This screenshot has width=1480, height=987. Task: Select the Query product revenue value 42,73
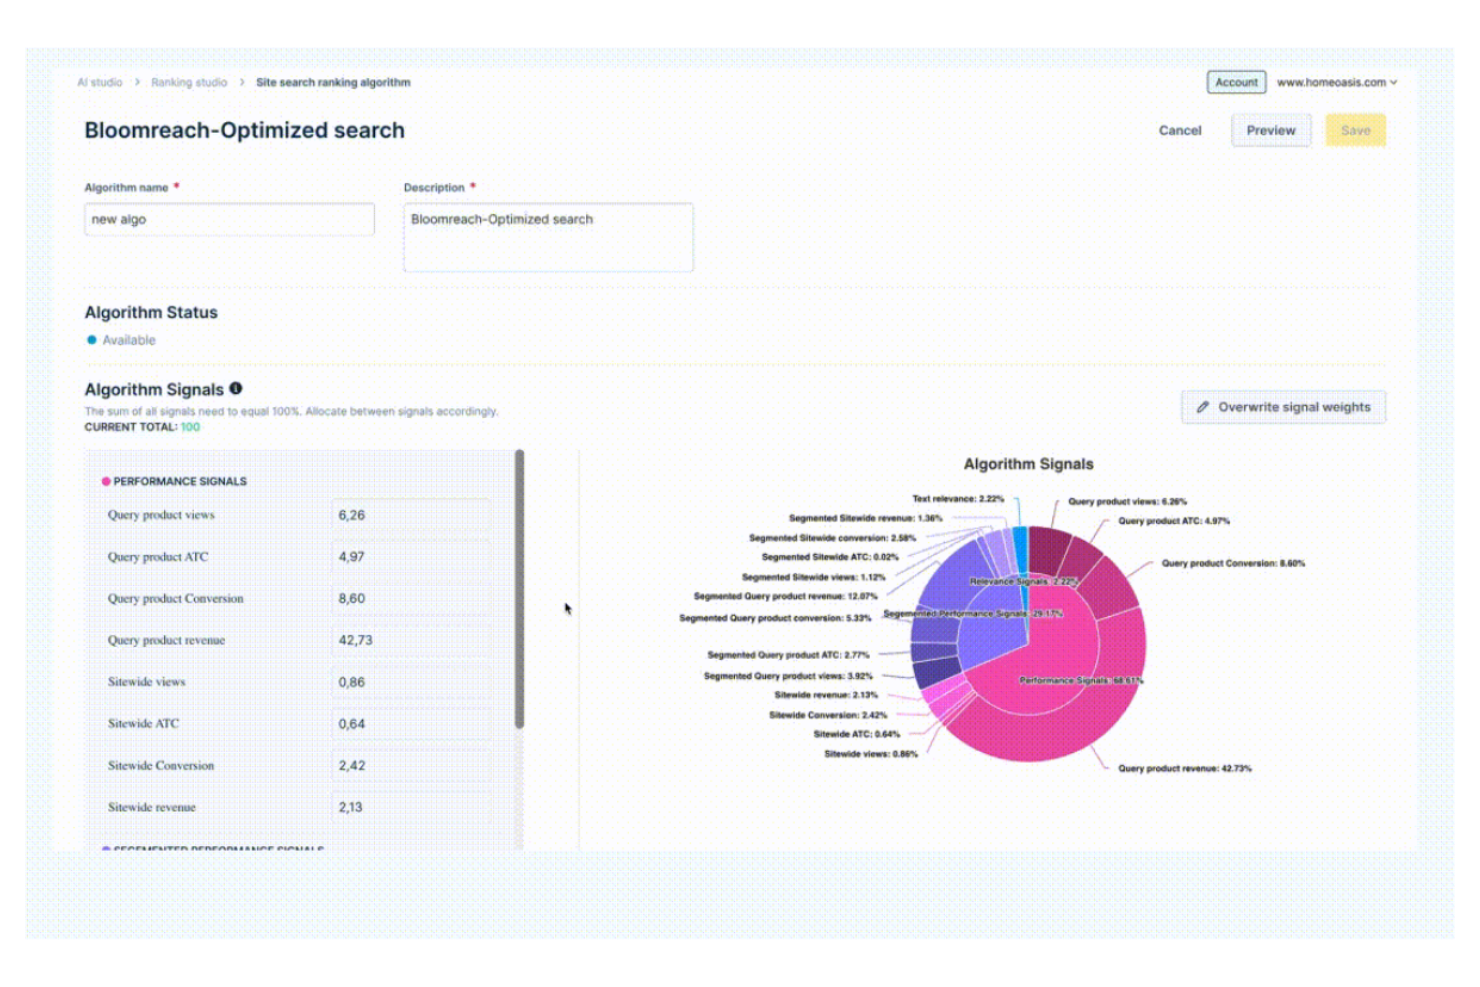pos(411,639)
